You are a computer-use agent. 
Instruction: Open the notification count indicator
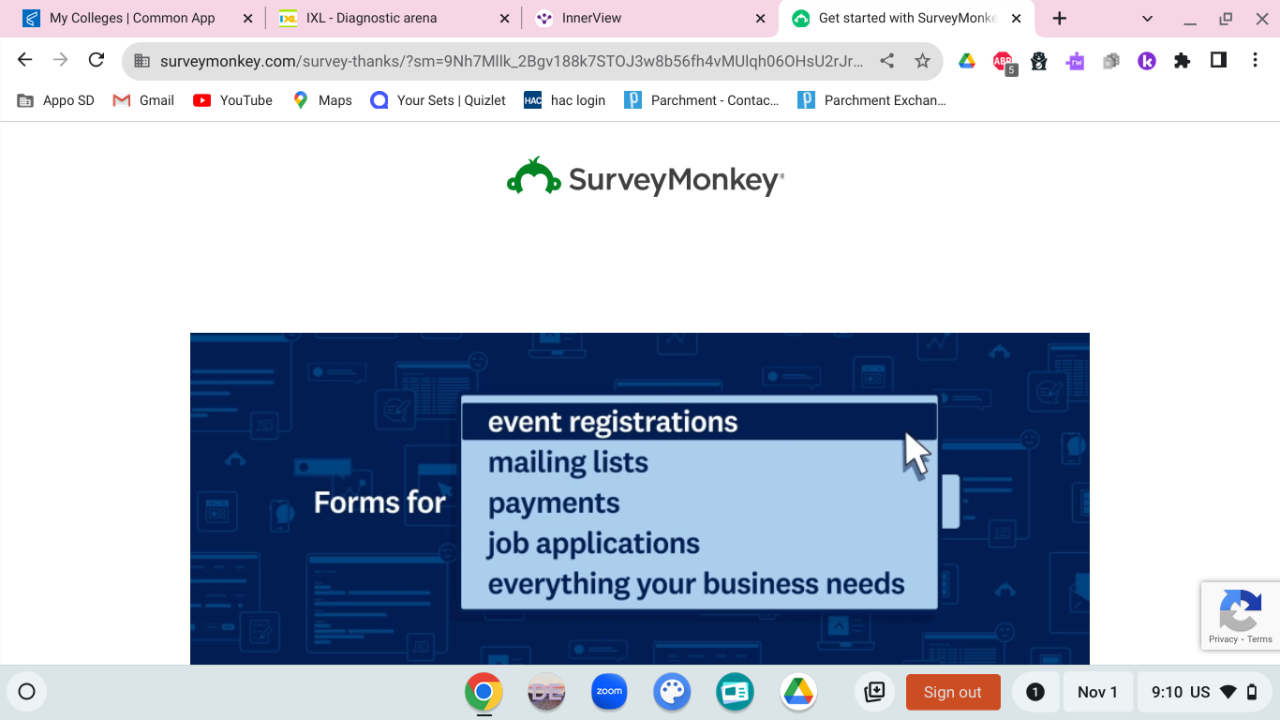pyautogui.click(x=1035, y=692)
